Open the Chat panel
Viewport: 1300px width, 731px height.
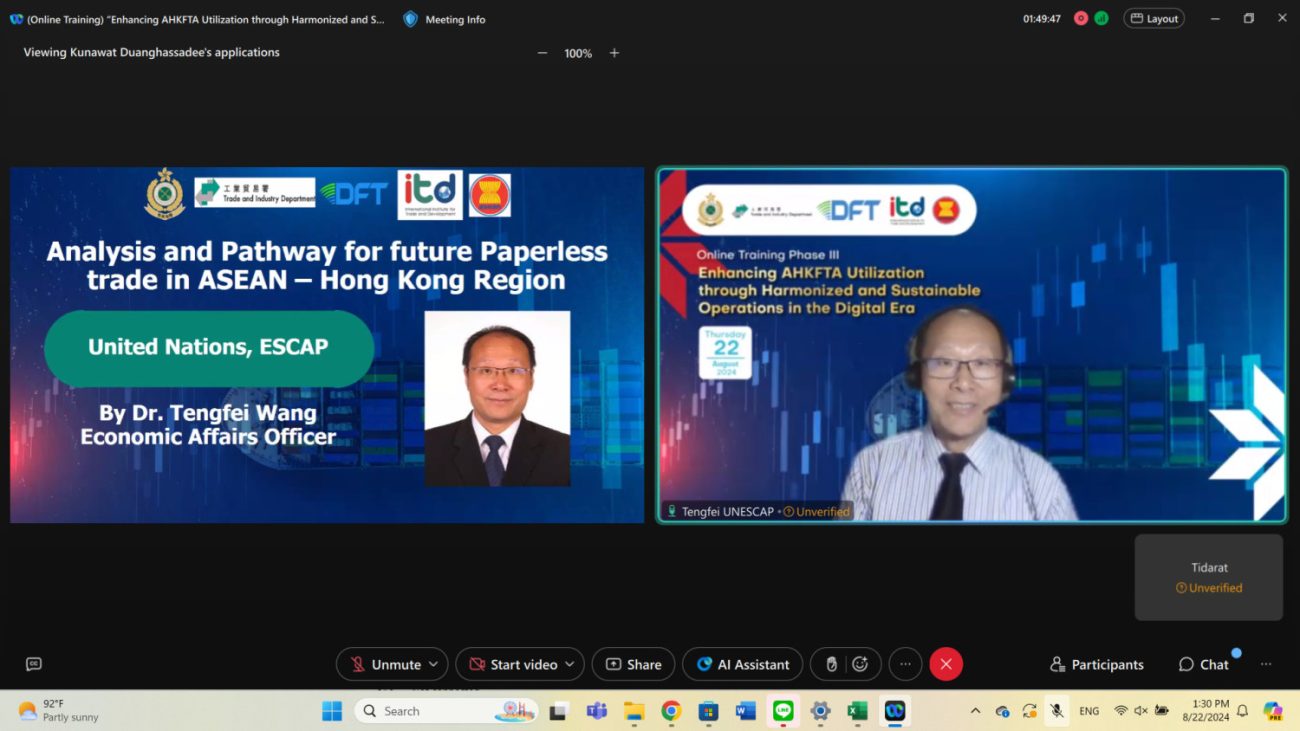pyautogui.click(x=1204, y=664)
